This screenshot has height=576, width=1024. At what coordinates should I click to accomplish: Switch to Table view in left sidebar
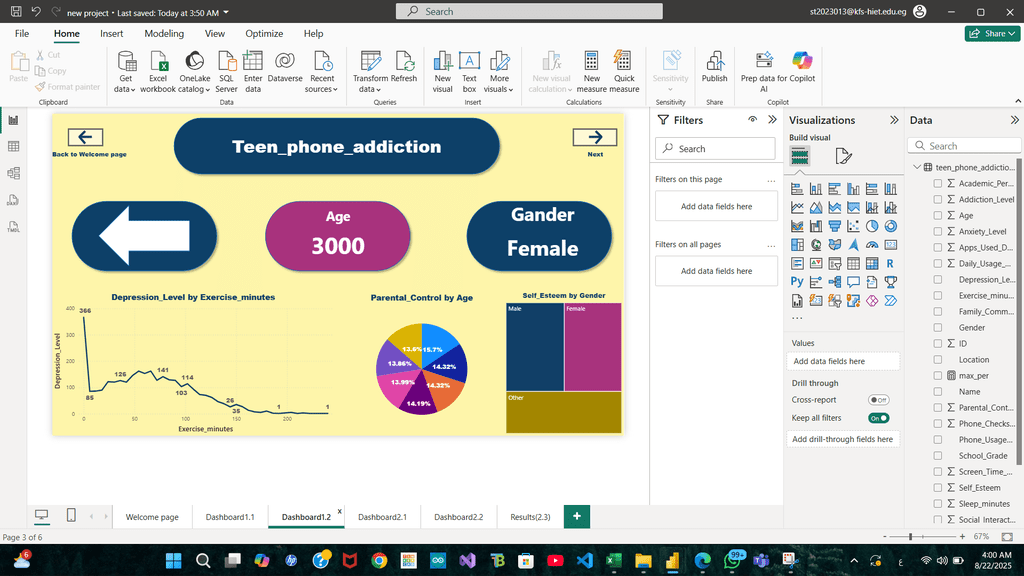14,146
